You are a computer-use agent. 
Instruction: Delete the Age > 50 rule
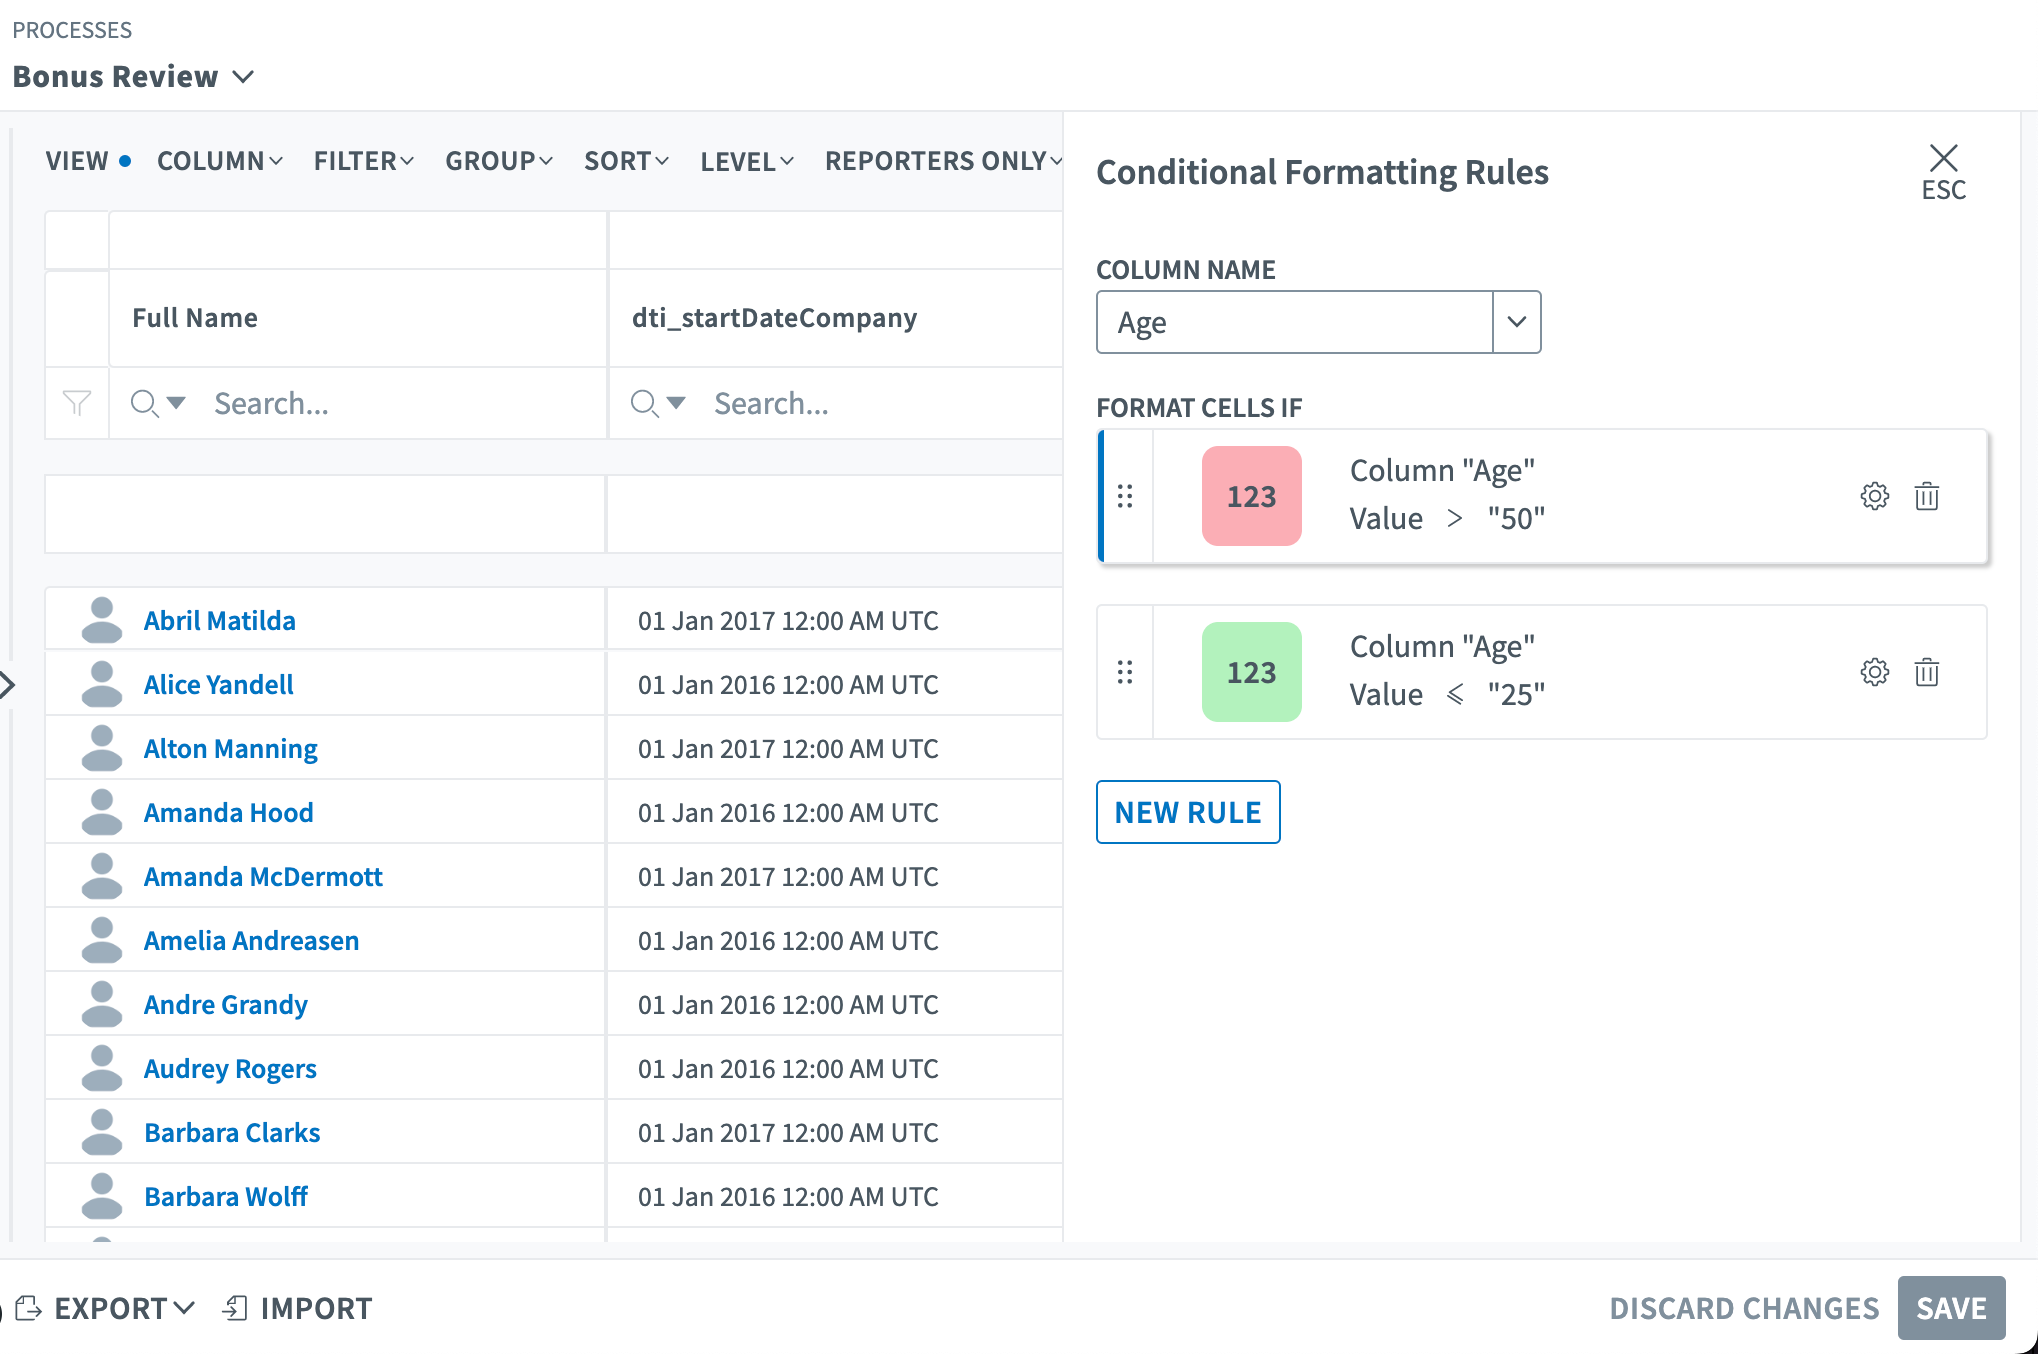click(1926, 496)
